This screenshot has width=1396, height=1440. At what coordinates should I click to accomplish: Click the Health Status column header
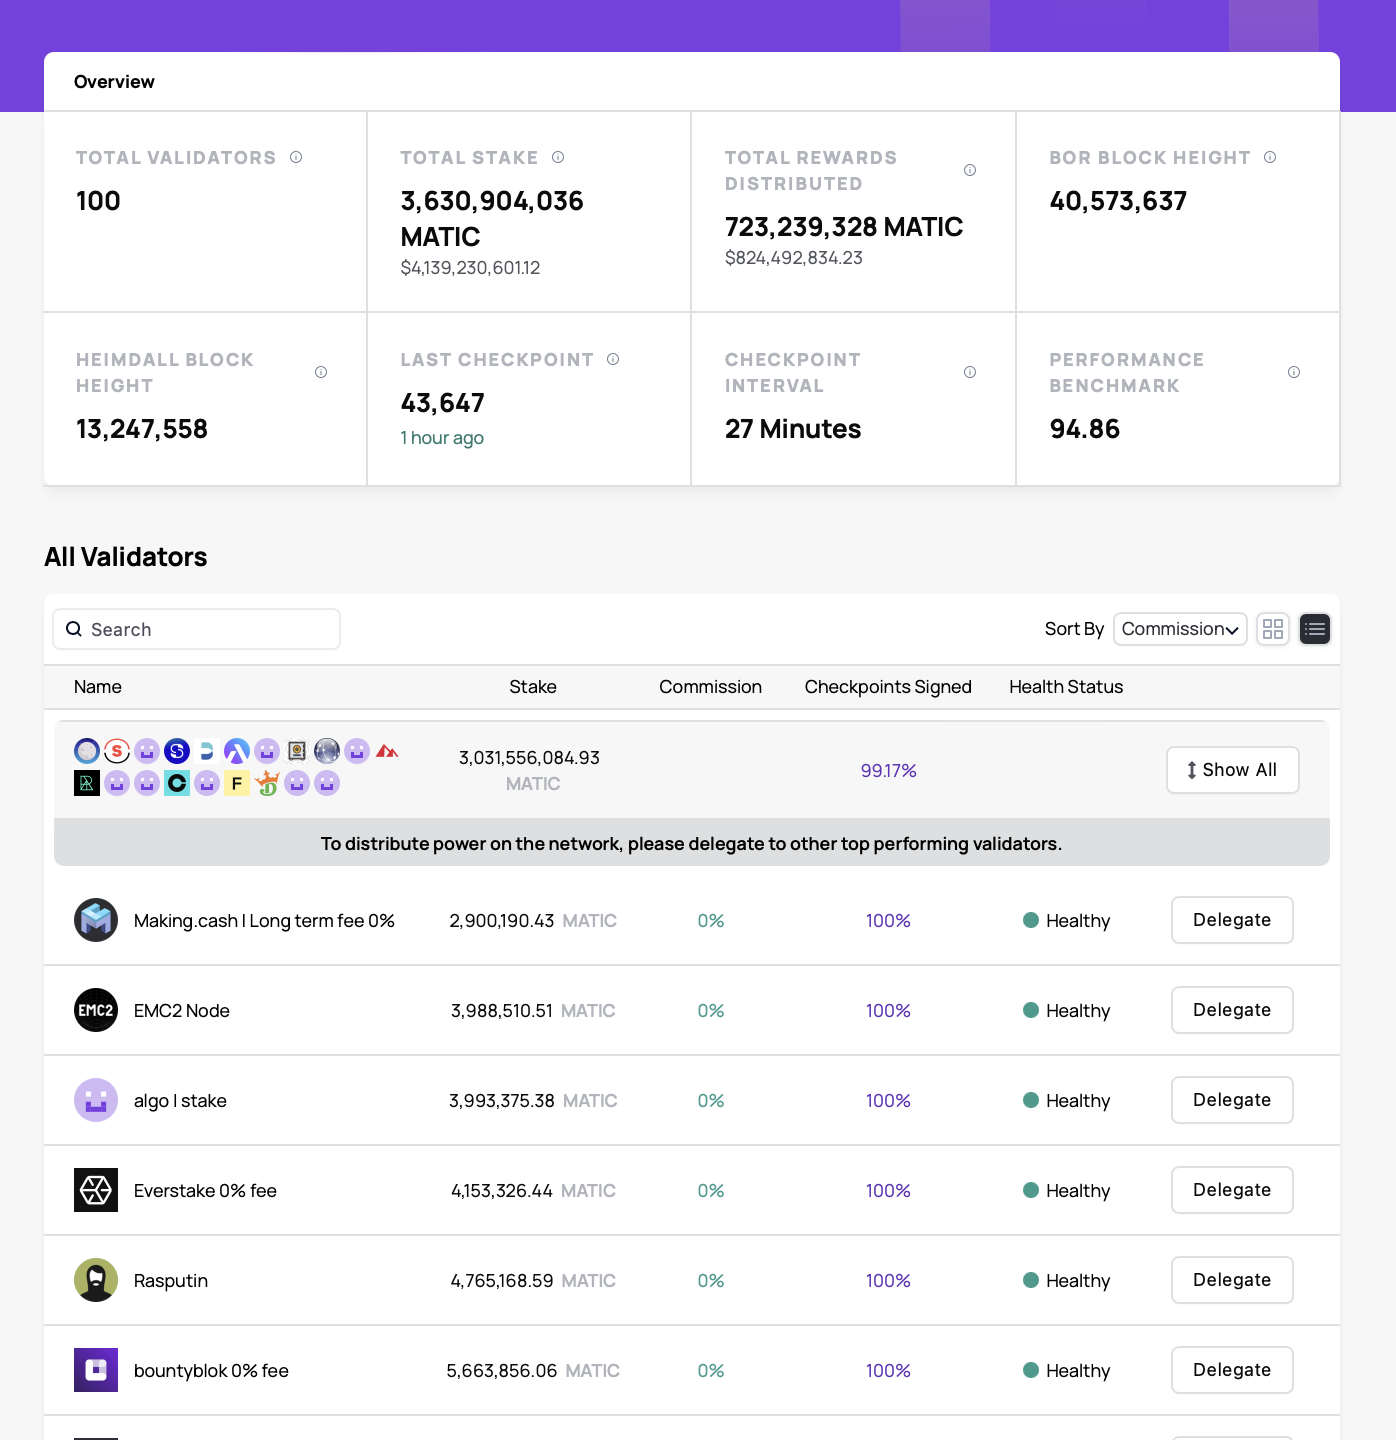(1066, 687)
